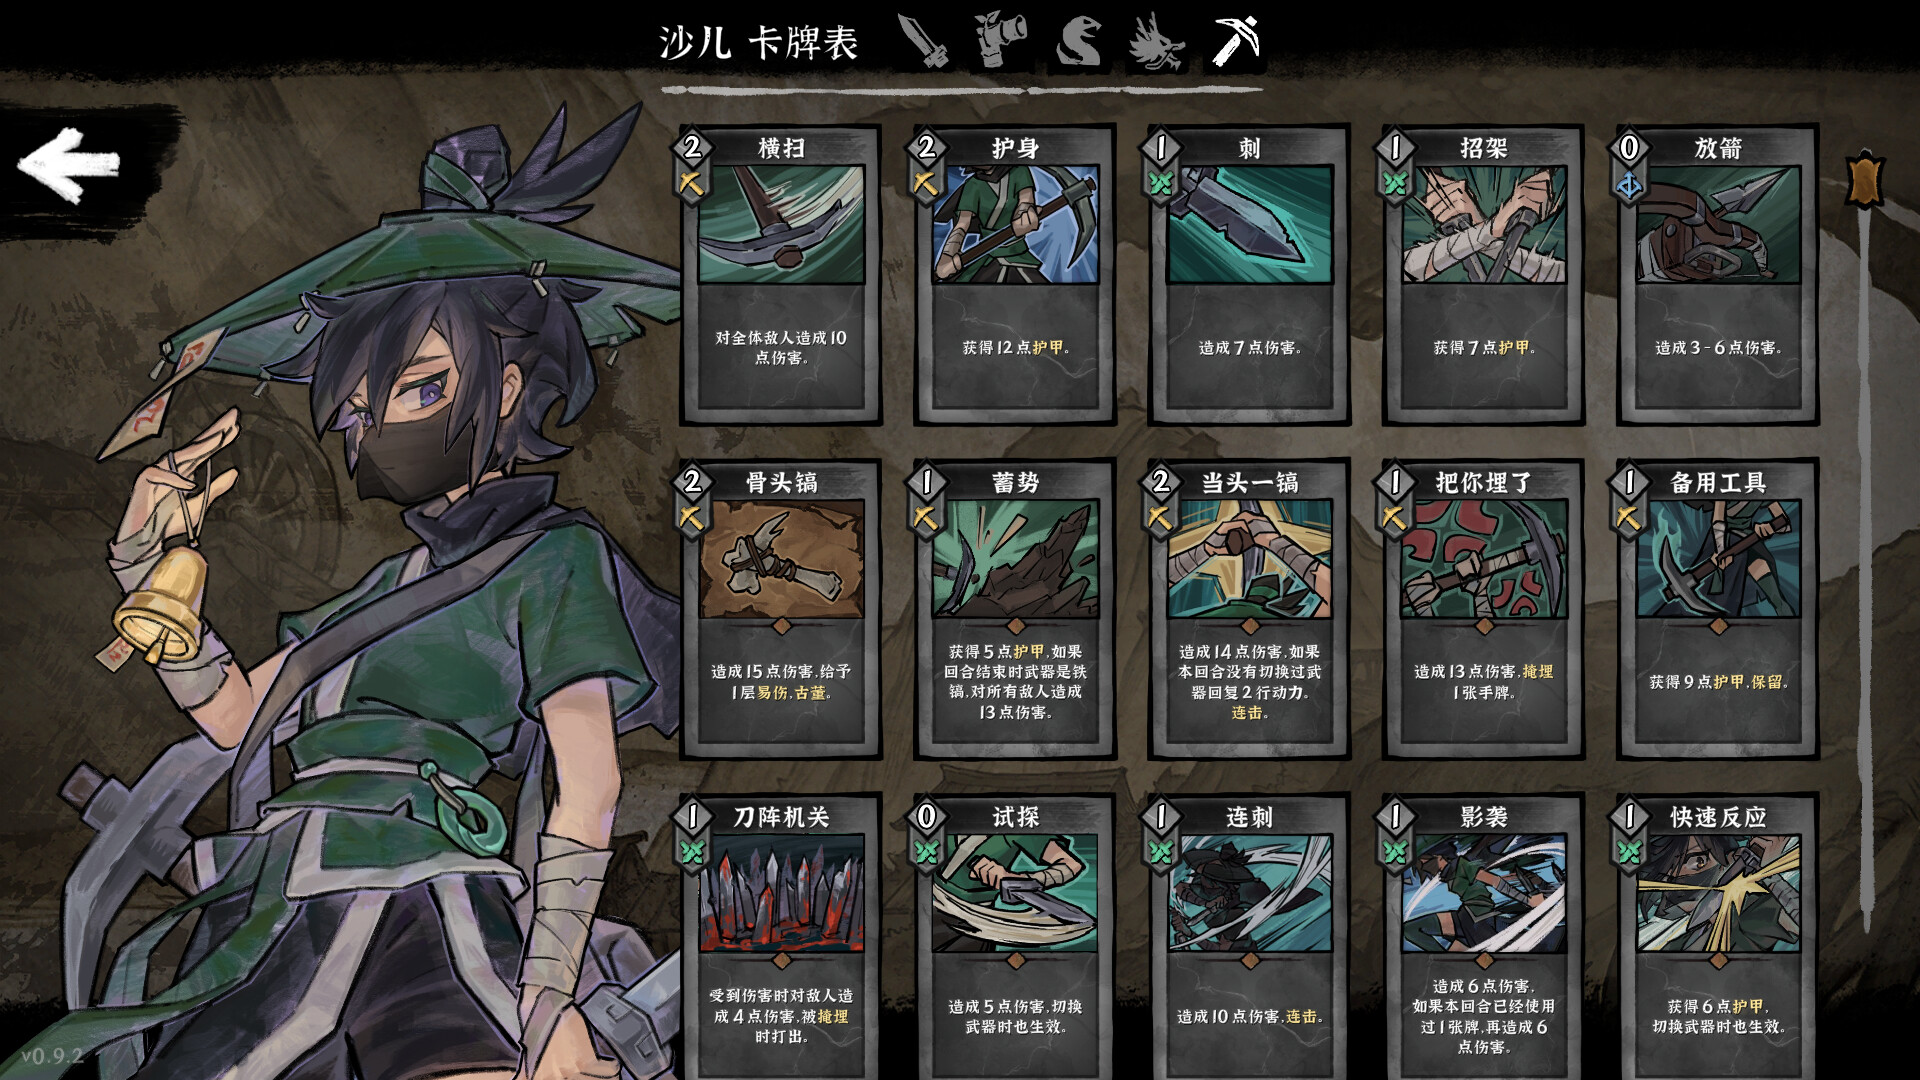Select the 刺 card
The image size is (1920, 1080).
point(1249,275)
